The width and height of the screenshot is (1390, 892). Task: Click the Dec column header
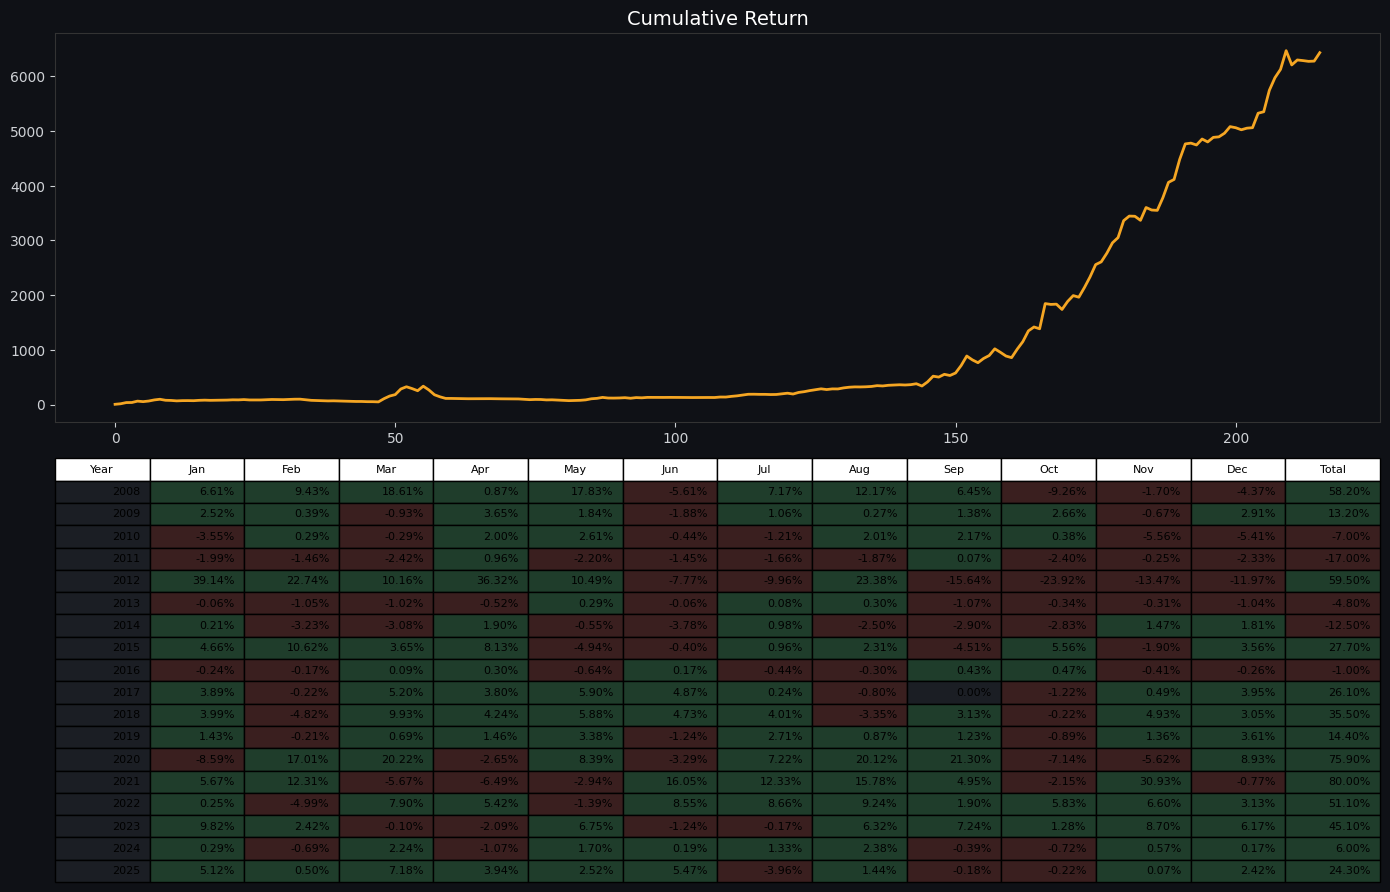tap(1237, 469)
